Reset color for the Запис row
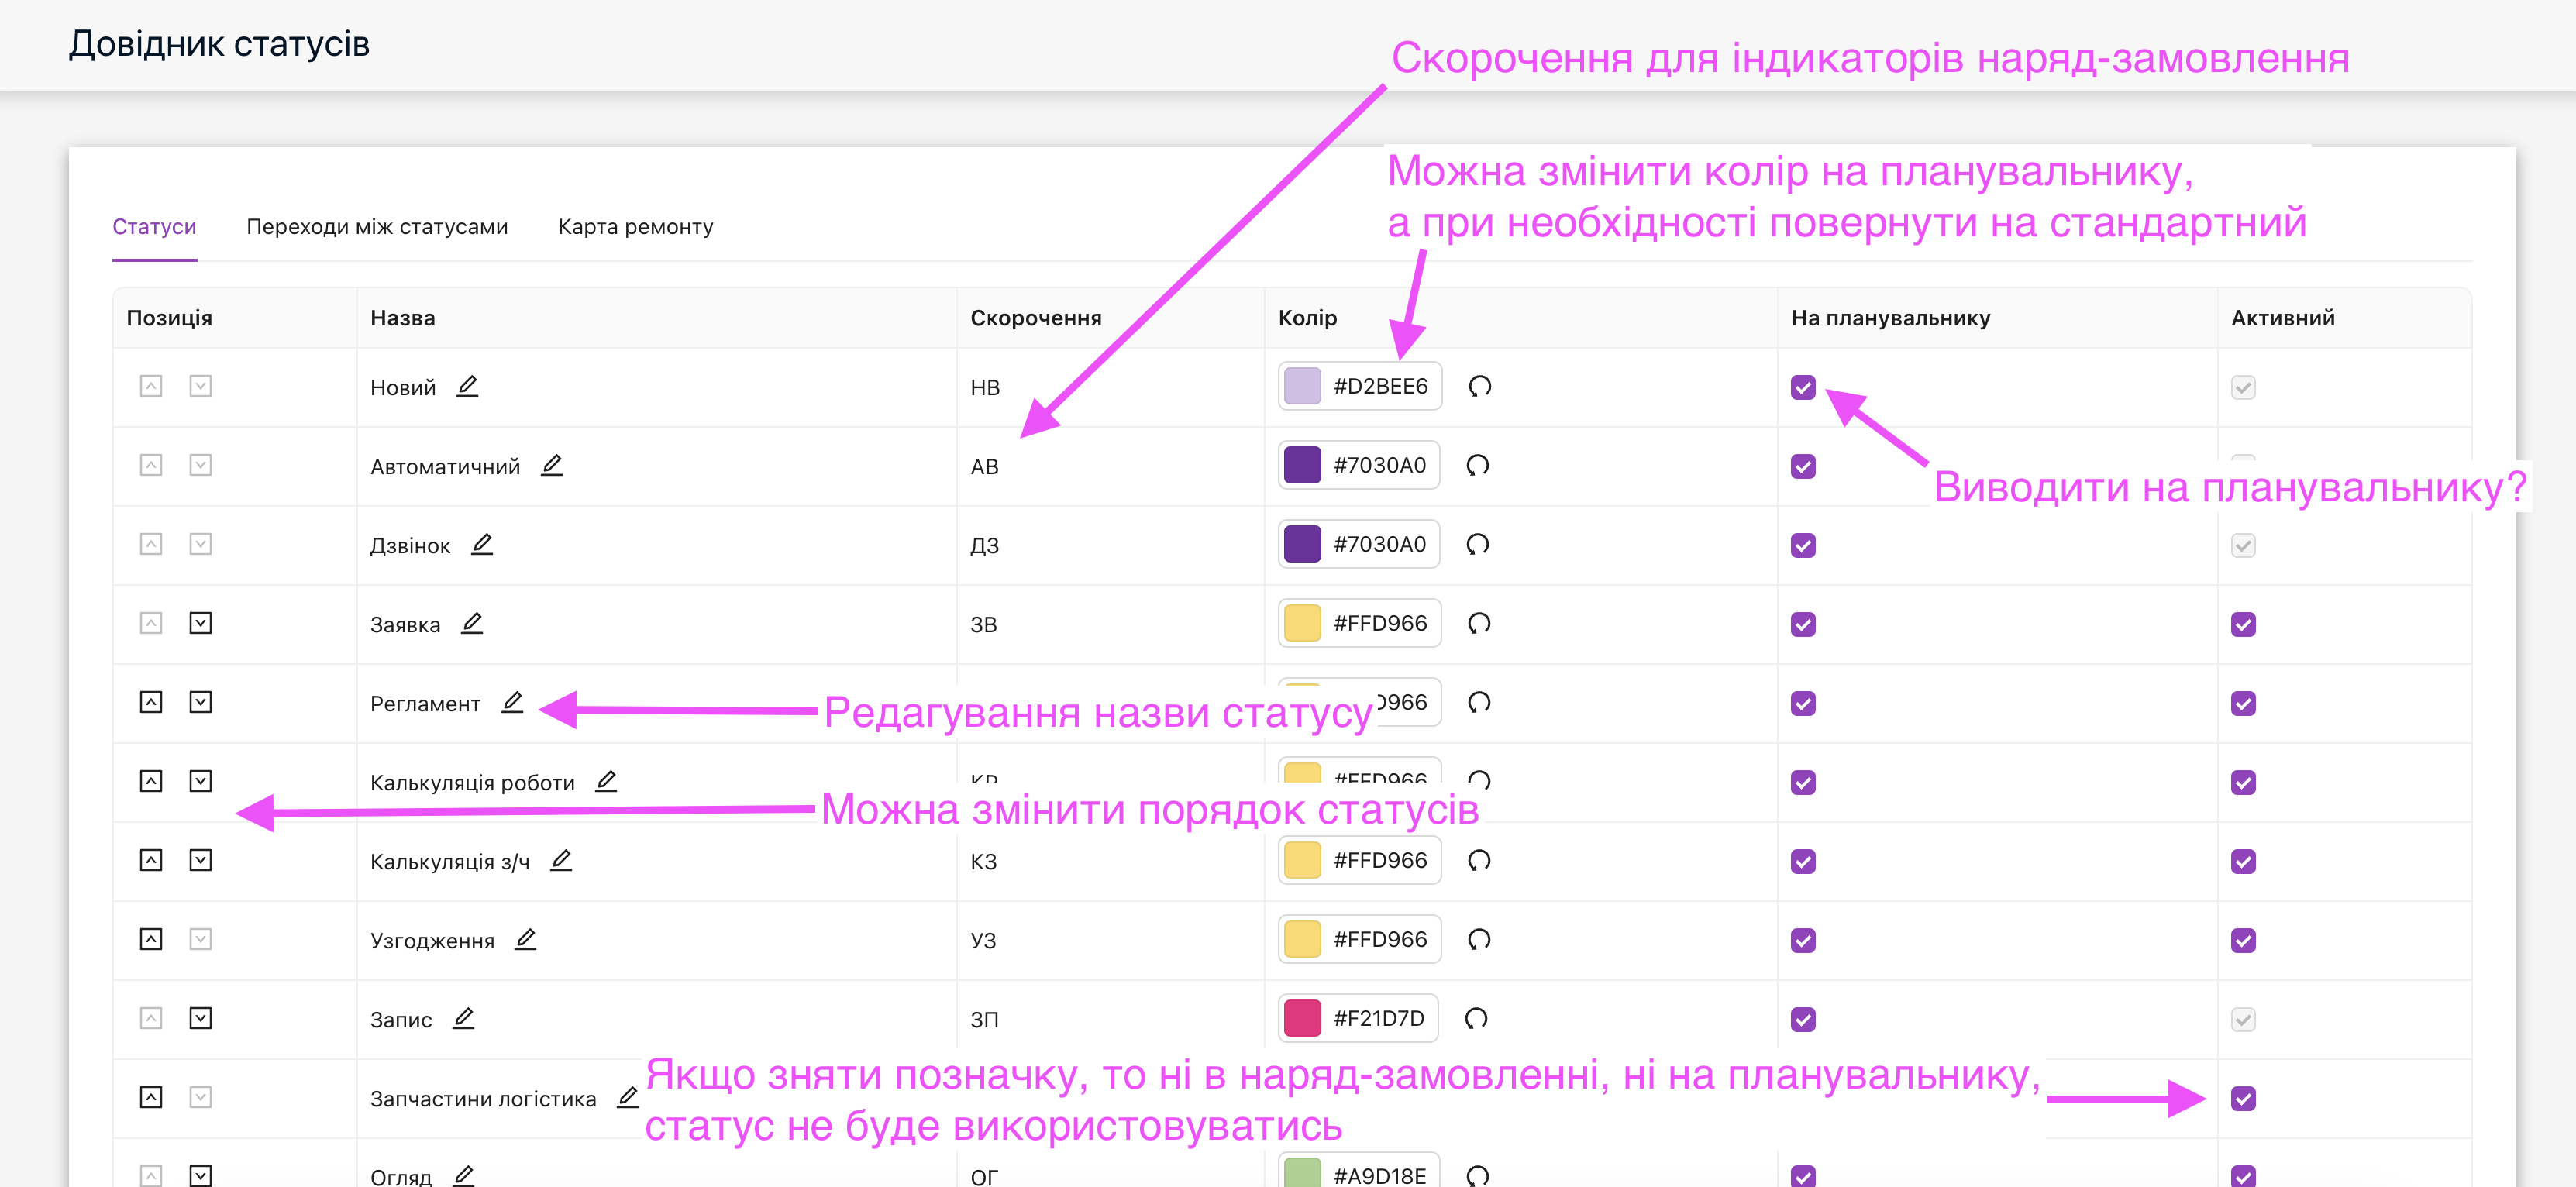This screenshot has height=1187, width=2576. [x=1476, y=1018]
